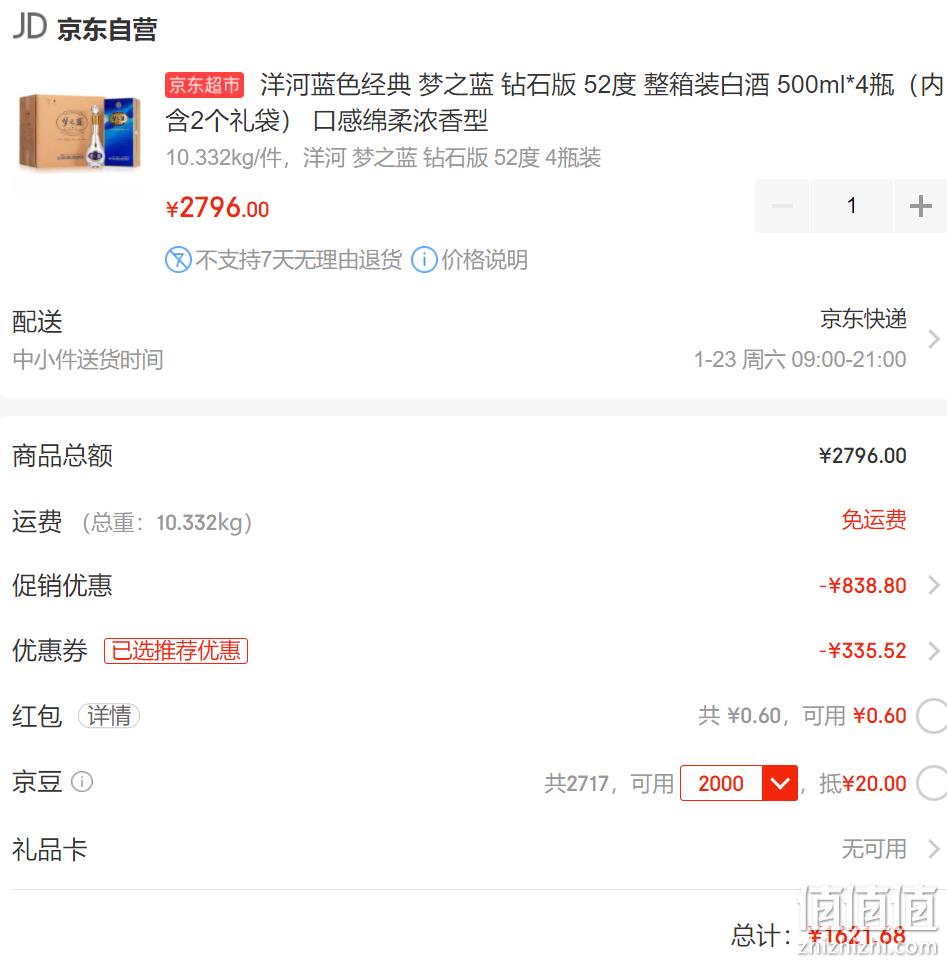947x964 pixels.
Task: Open the 价格说明 info icon
Action: pyautogui.click(x=424, y=259)
